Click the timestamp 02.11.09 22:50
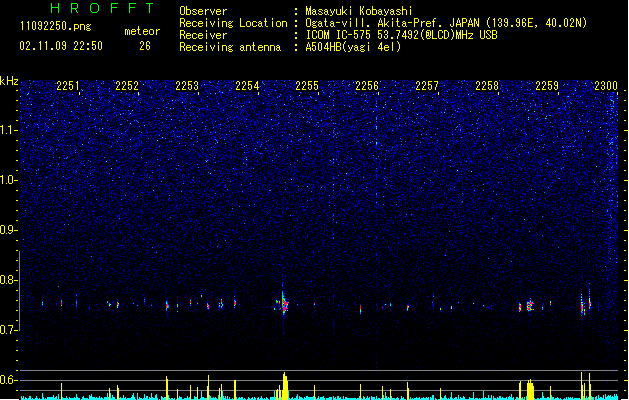 [61, 46]
